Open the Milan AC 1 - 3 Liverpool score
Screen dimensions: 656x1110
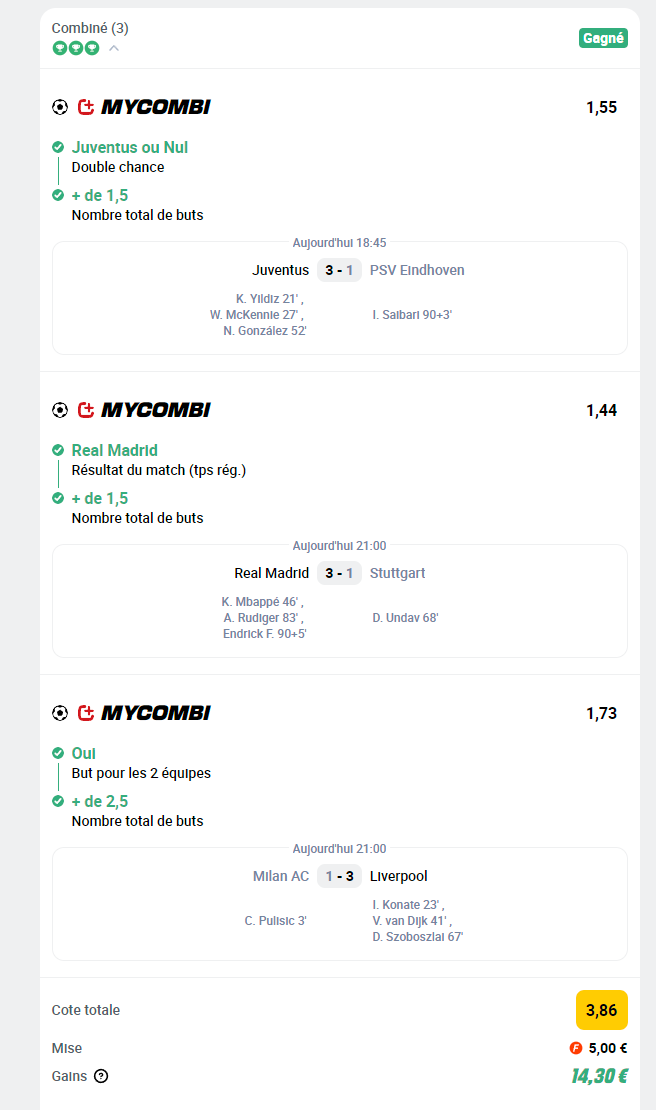340,876
